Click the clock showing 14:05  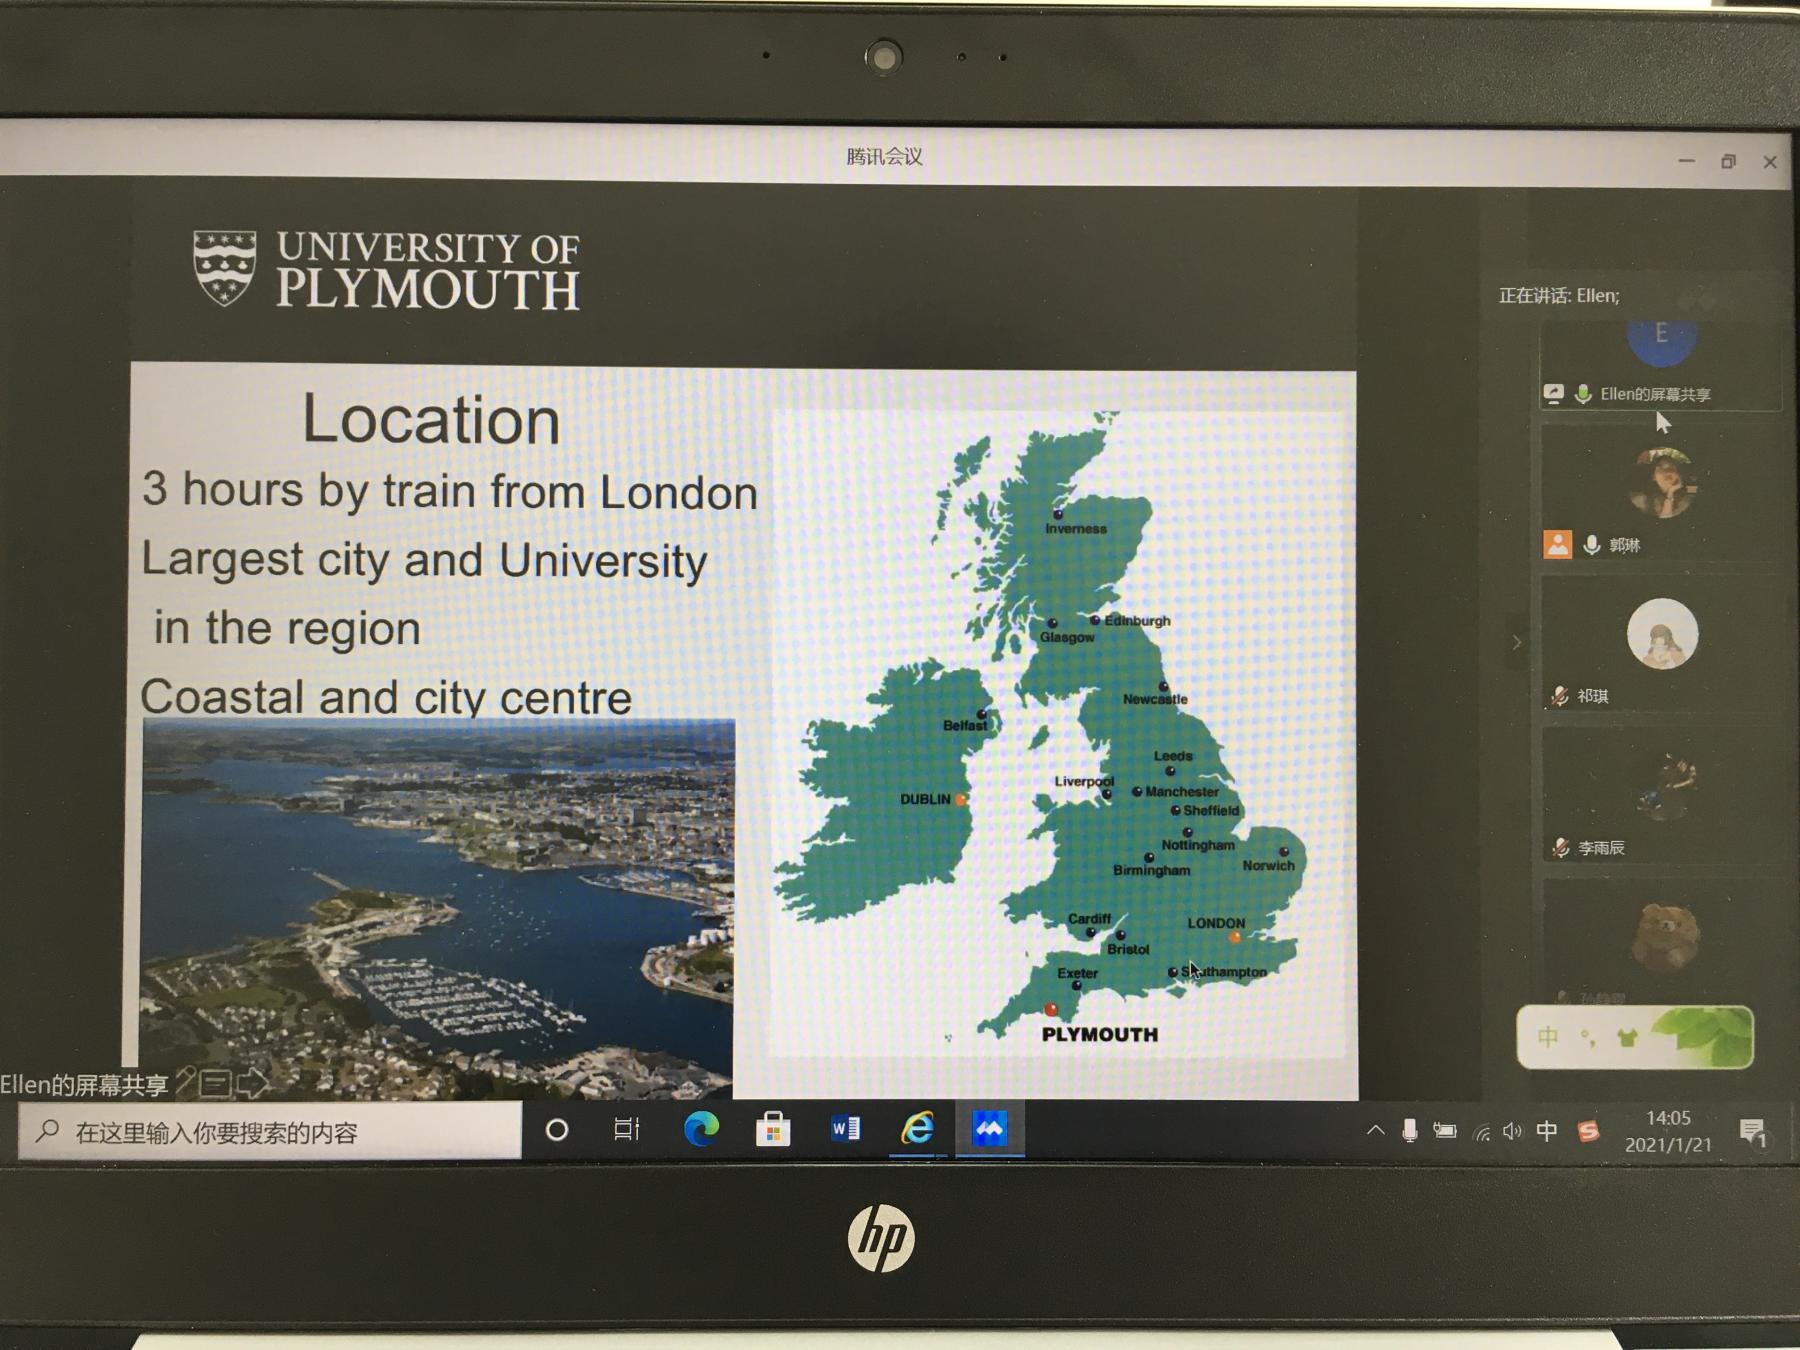click(1668, 1131)
